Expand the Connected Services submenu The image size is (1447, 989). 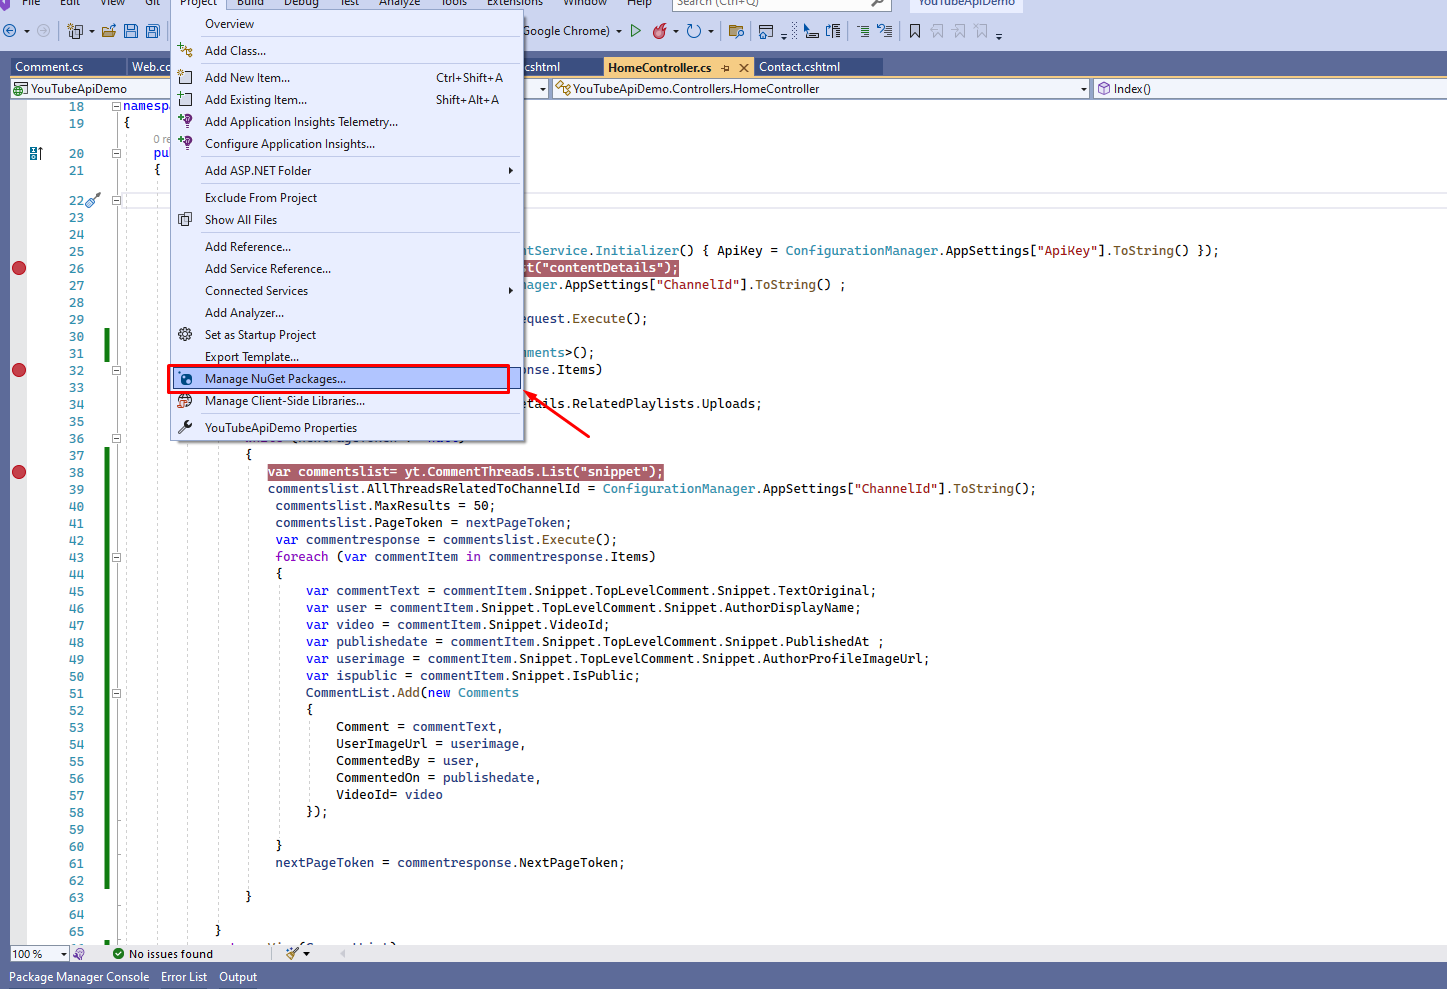(x=348, y=291)
